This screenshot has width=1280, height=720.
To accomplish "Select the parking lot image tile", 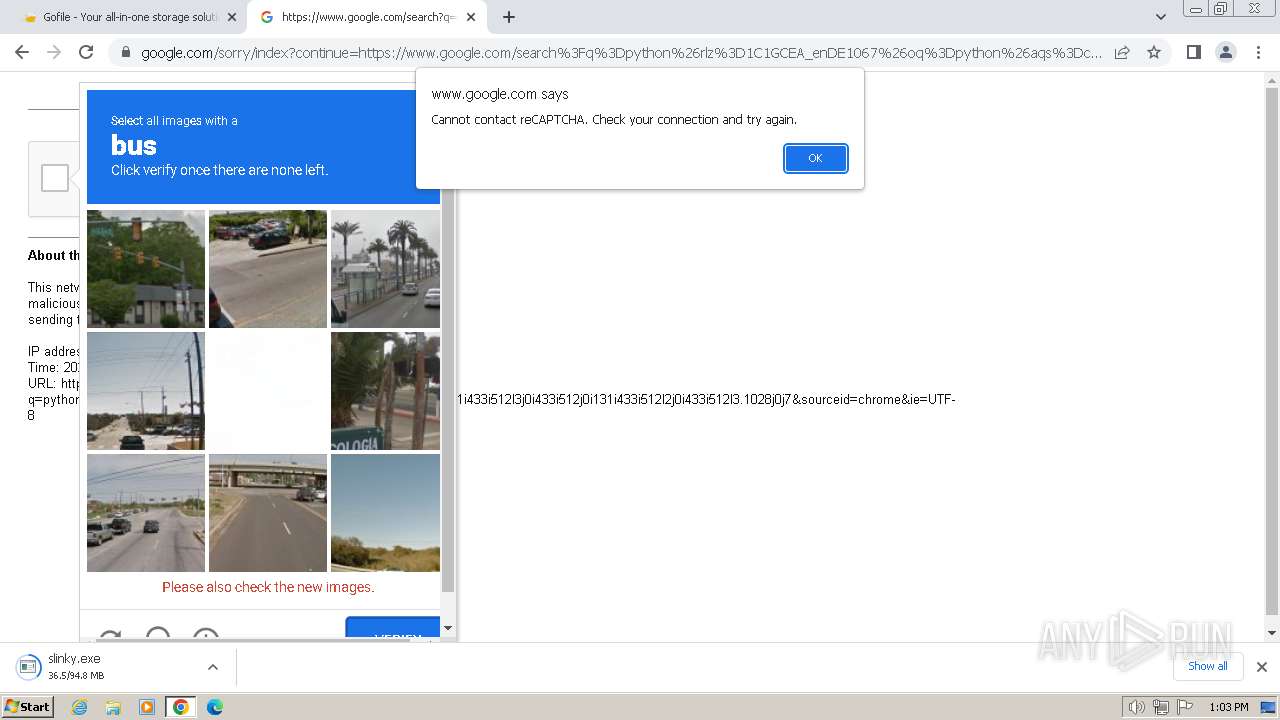I will click(268, 269).
